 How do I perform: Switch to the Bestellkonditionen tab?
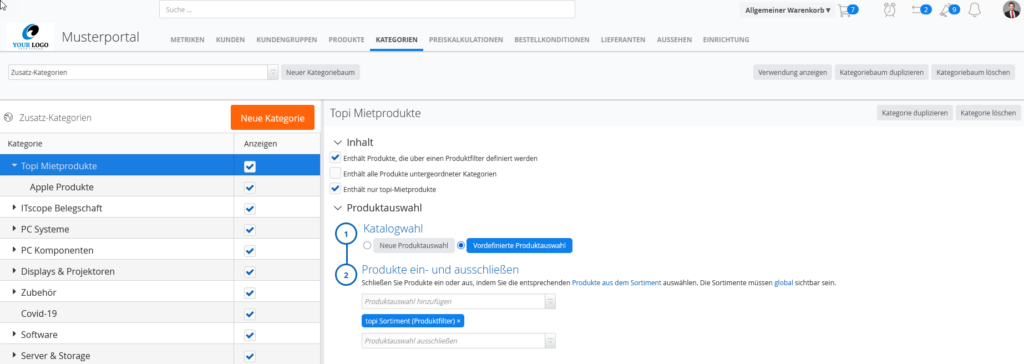[552, 40]
